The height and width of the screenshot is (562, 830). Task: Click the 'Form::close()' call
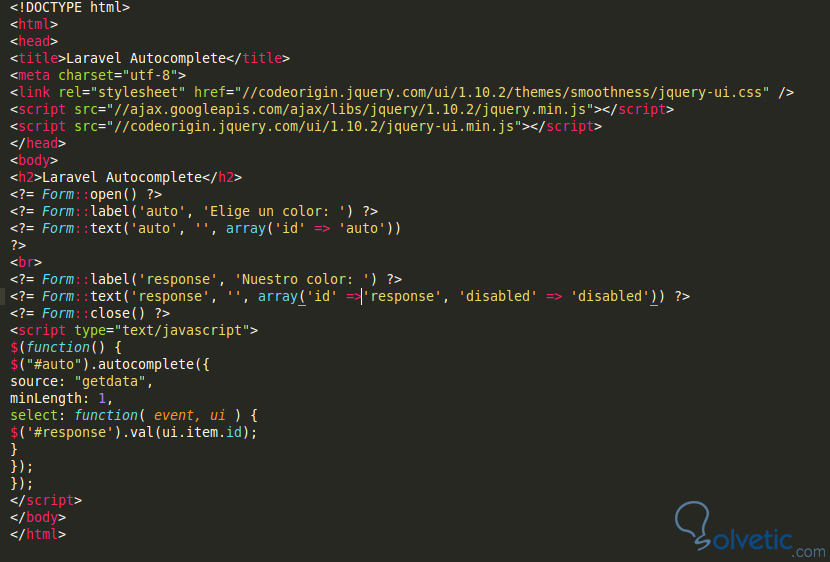pos(94,313)
